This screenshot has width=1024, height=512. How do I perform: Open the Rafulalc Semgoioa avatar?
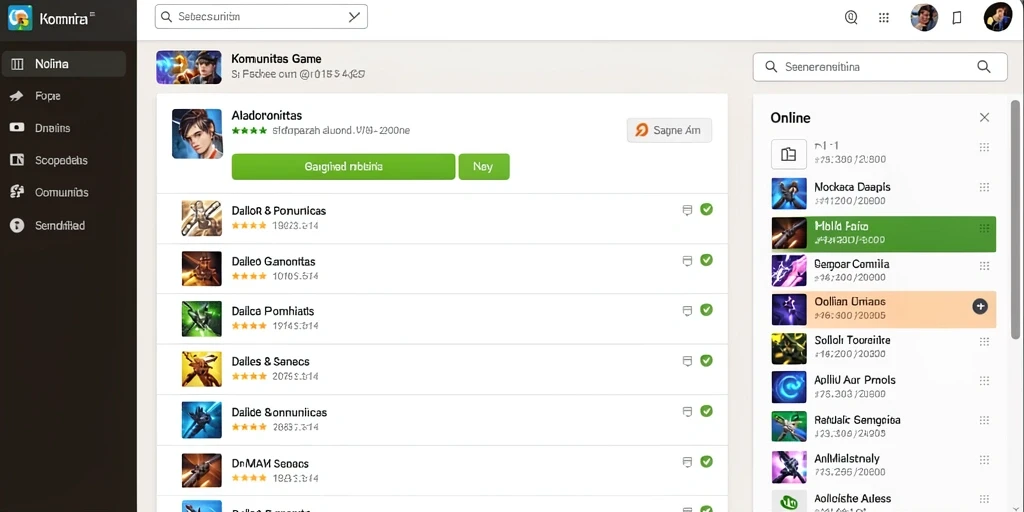[x=789, y=426]
